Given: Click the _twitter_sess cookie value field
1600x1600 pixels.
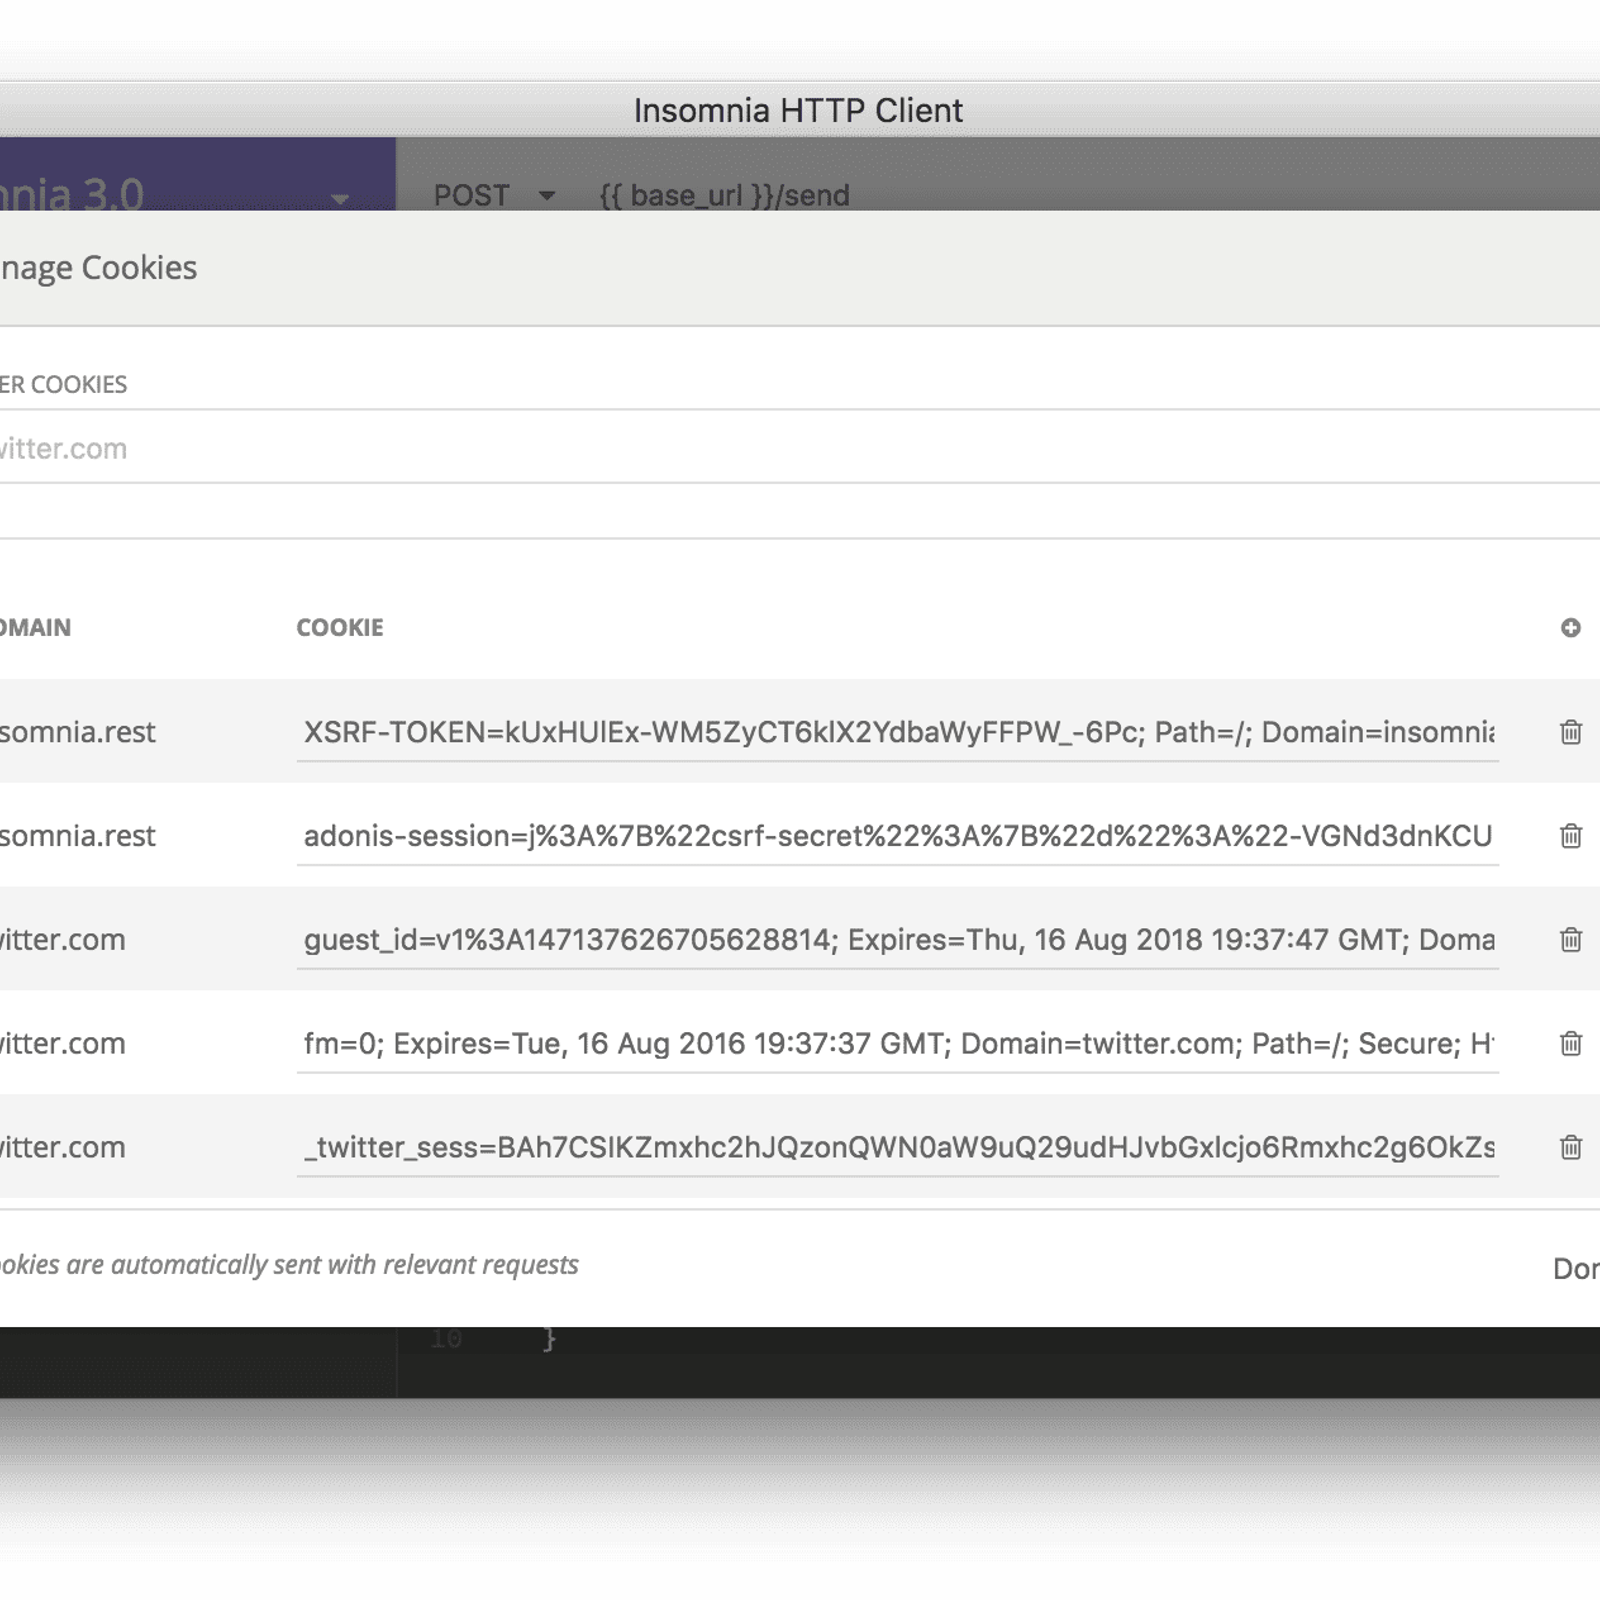Looking at the screenshot, I should point(897,1147).
